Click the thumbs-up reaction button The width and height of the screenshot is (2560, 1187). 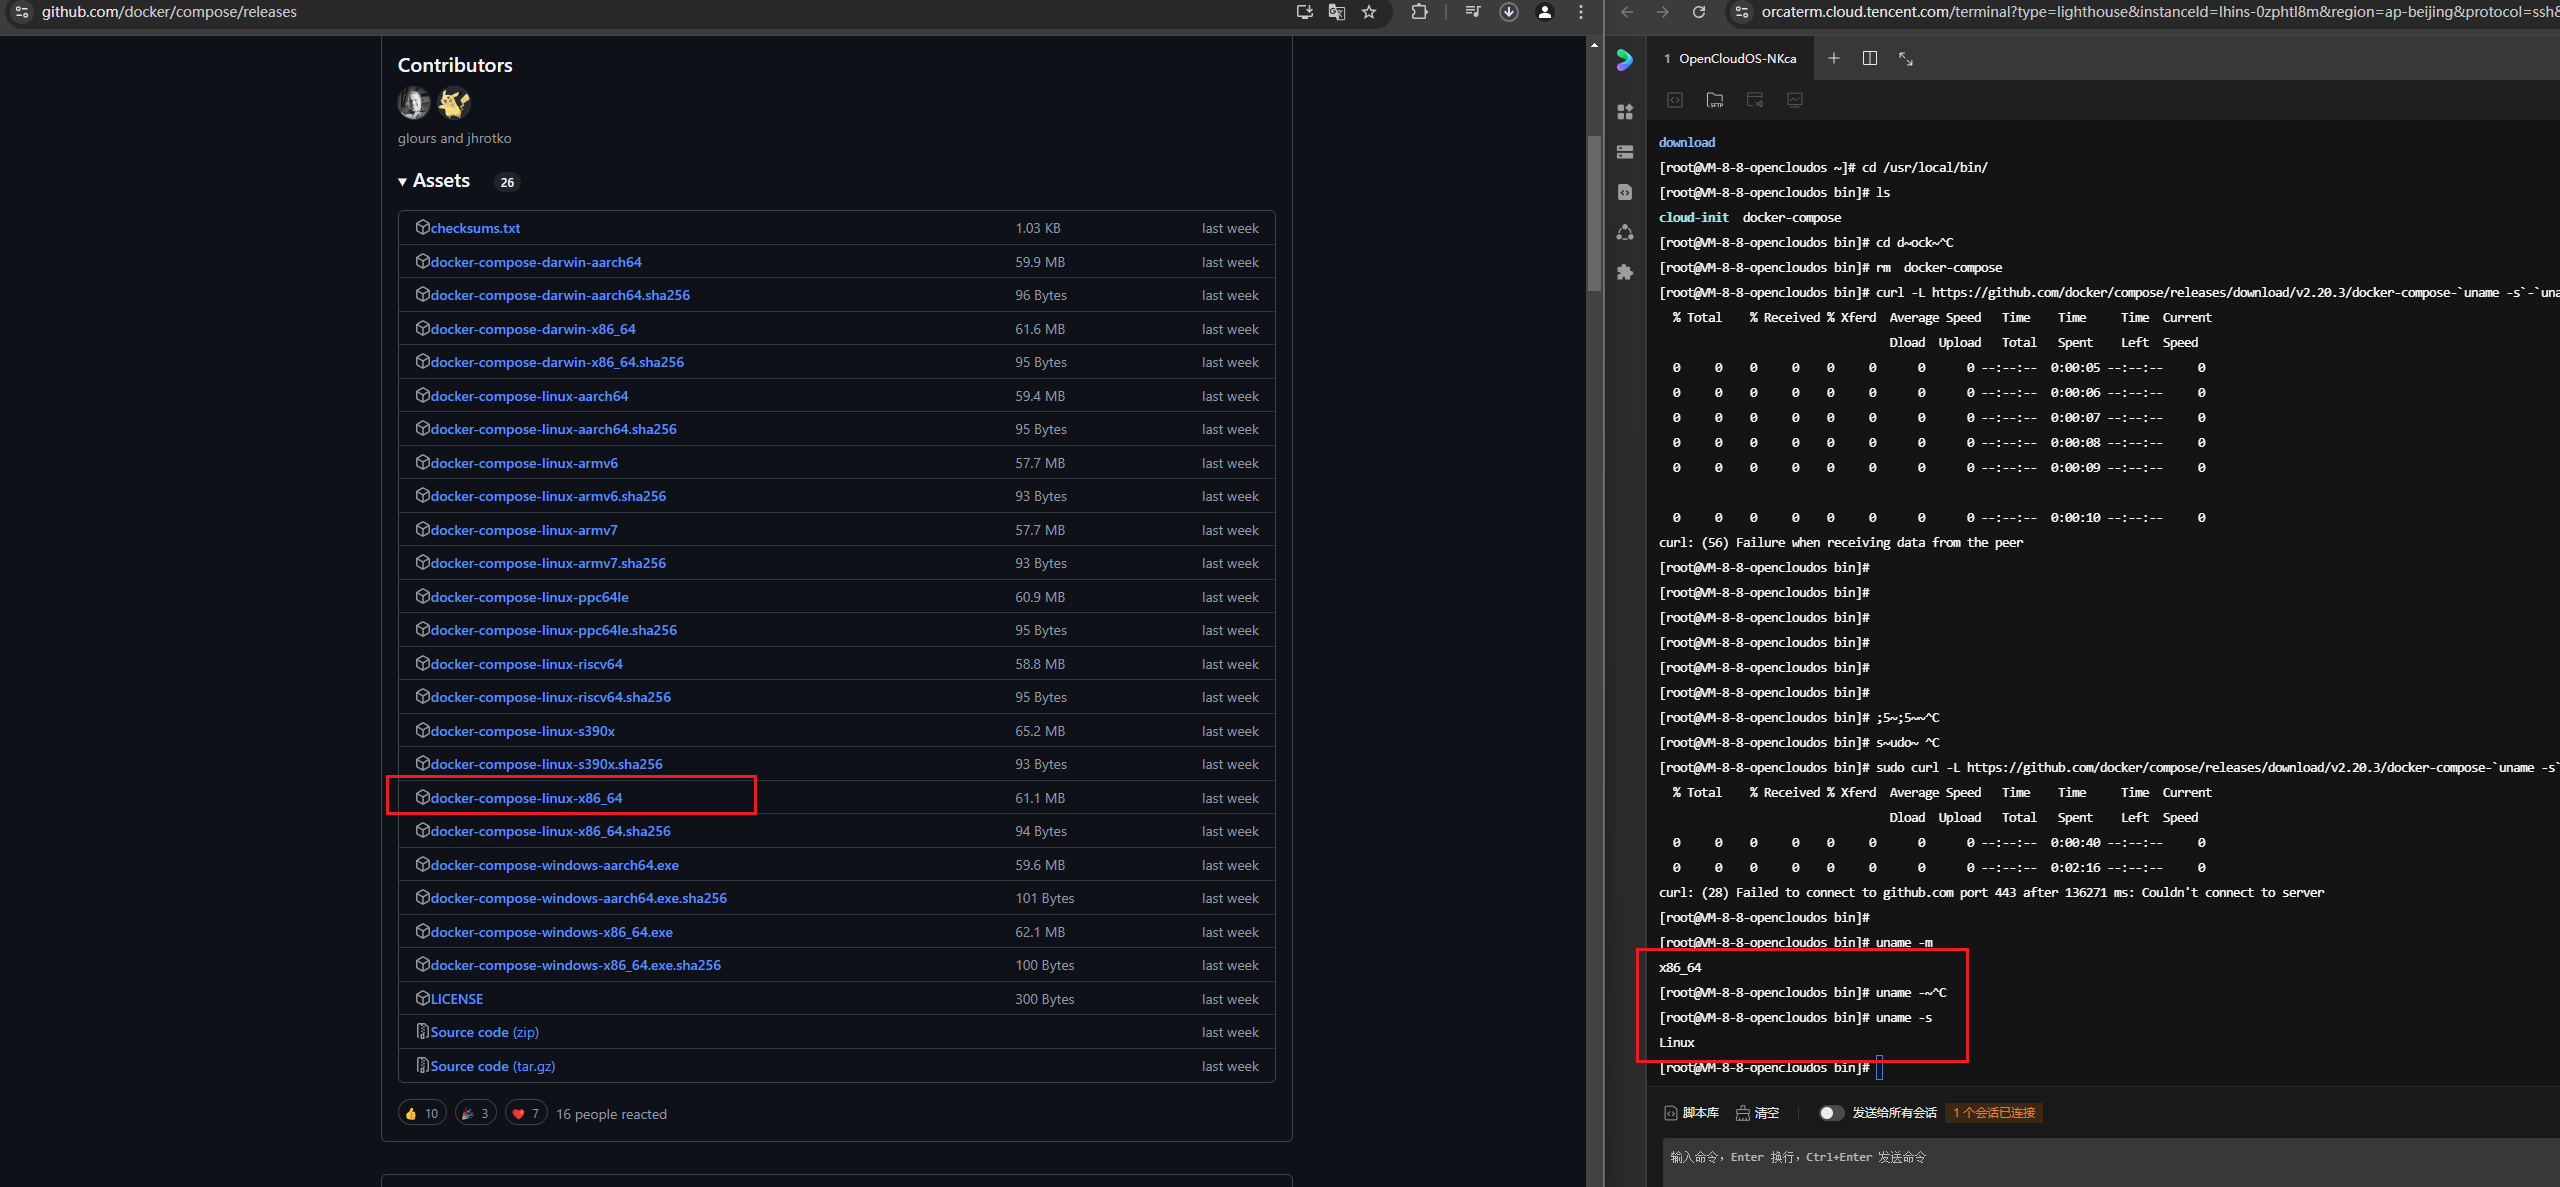422,1113
